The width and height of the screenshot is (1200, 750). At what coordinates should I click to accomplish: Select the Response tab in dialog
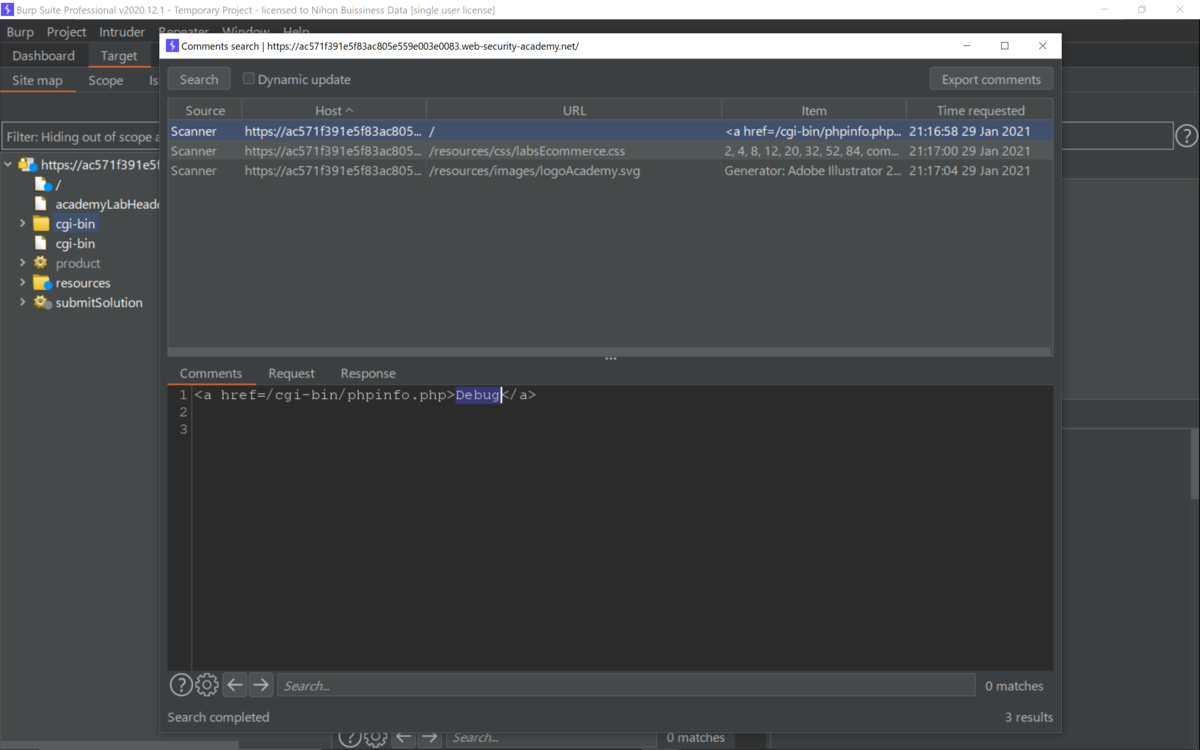point(368,373)
